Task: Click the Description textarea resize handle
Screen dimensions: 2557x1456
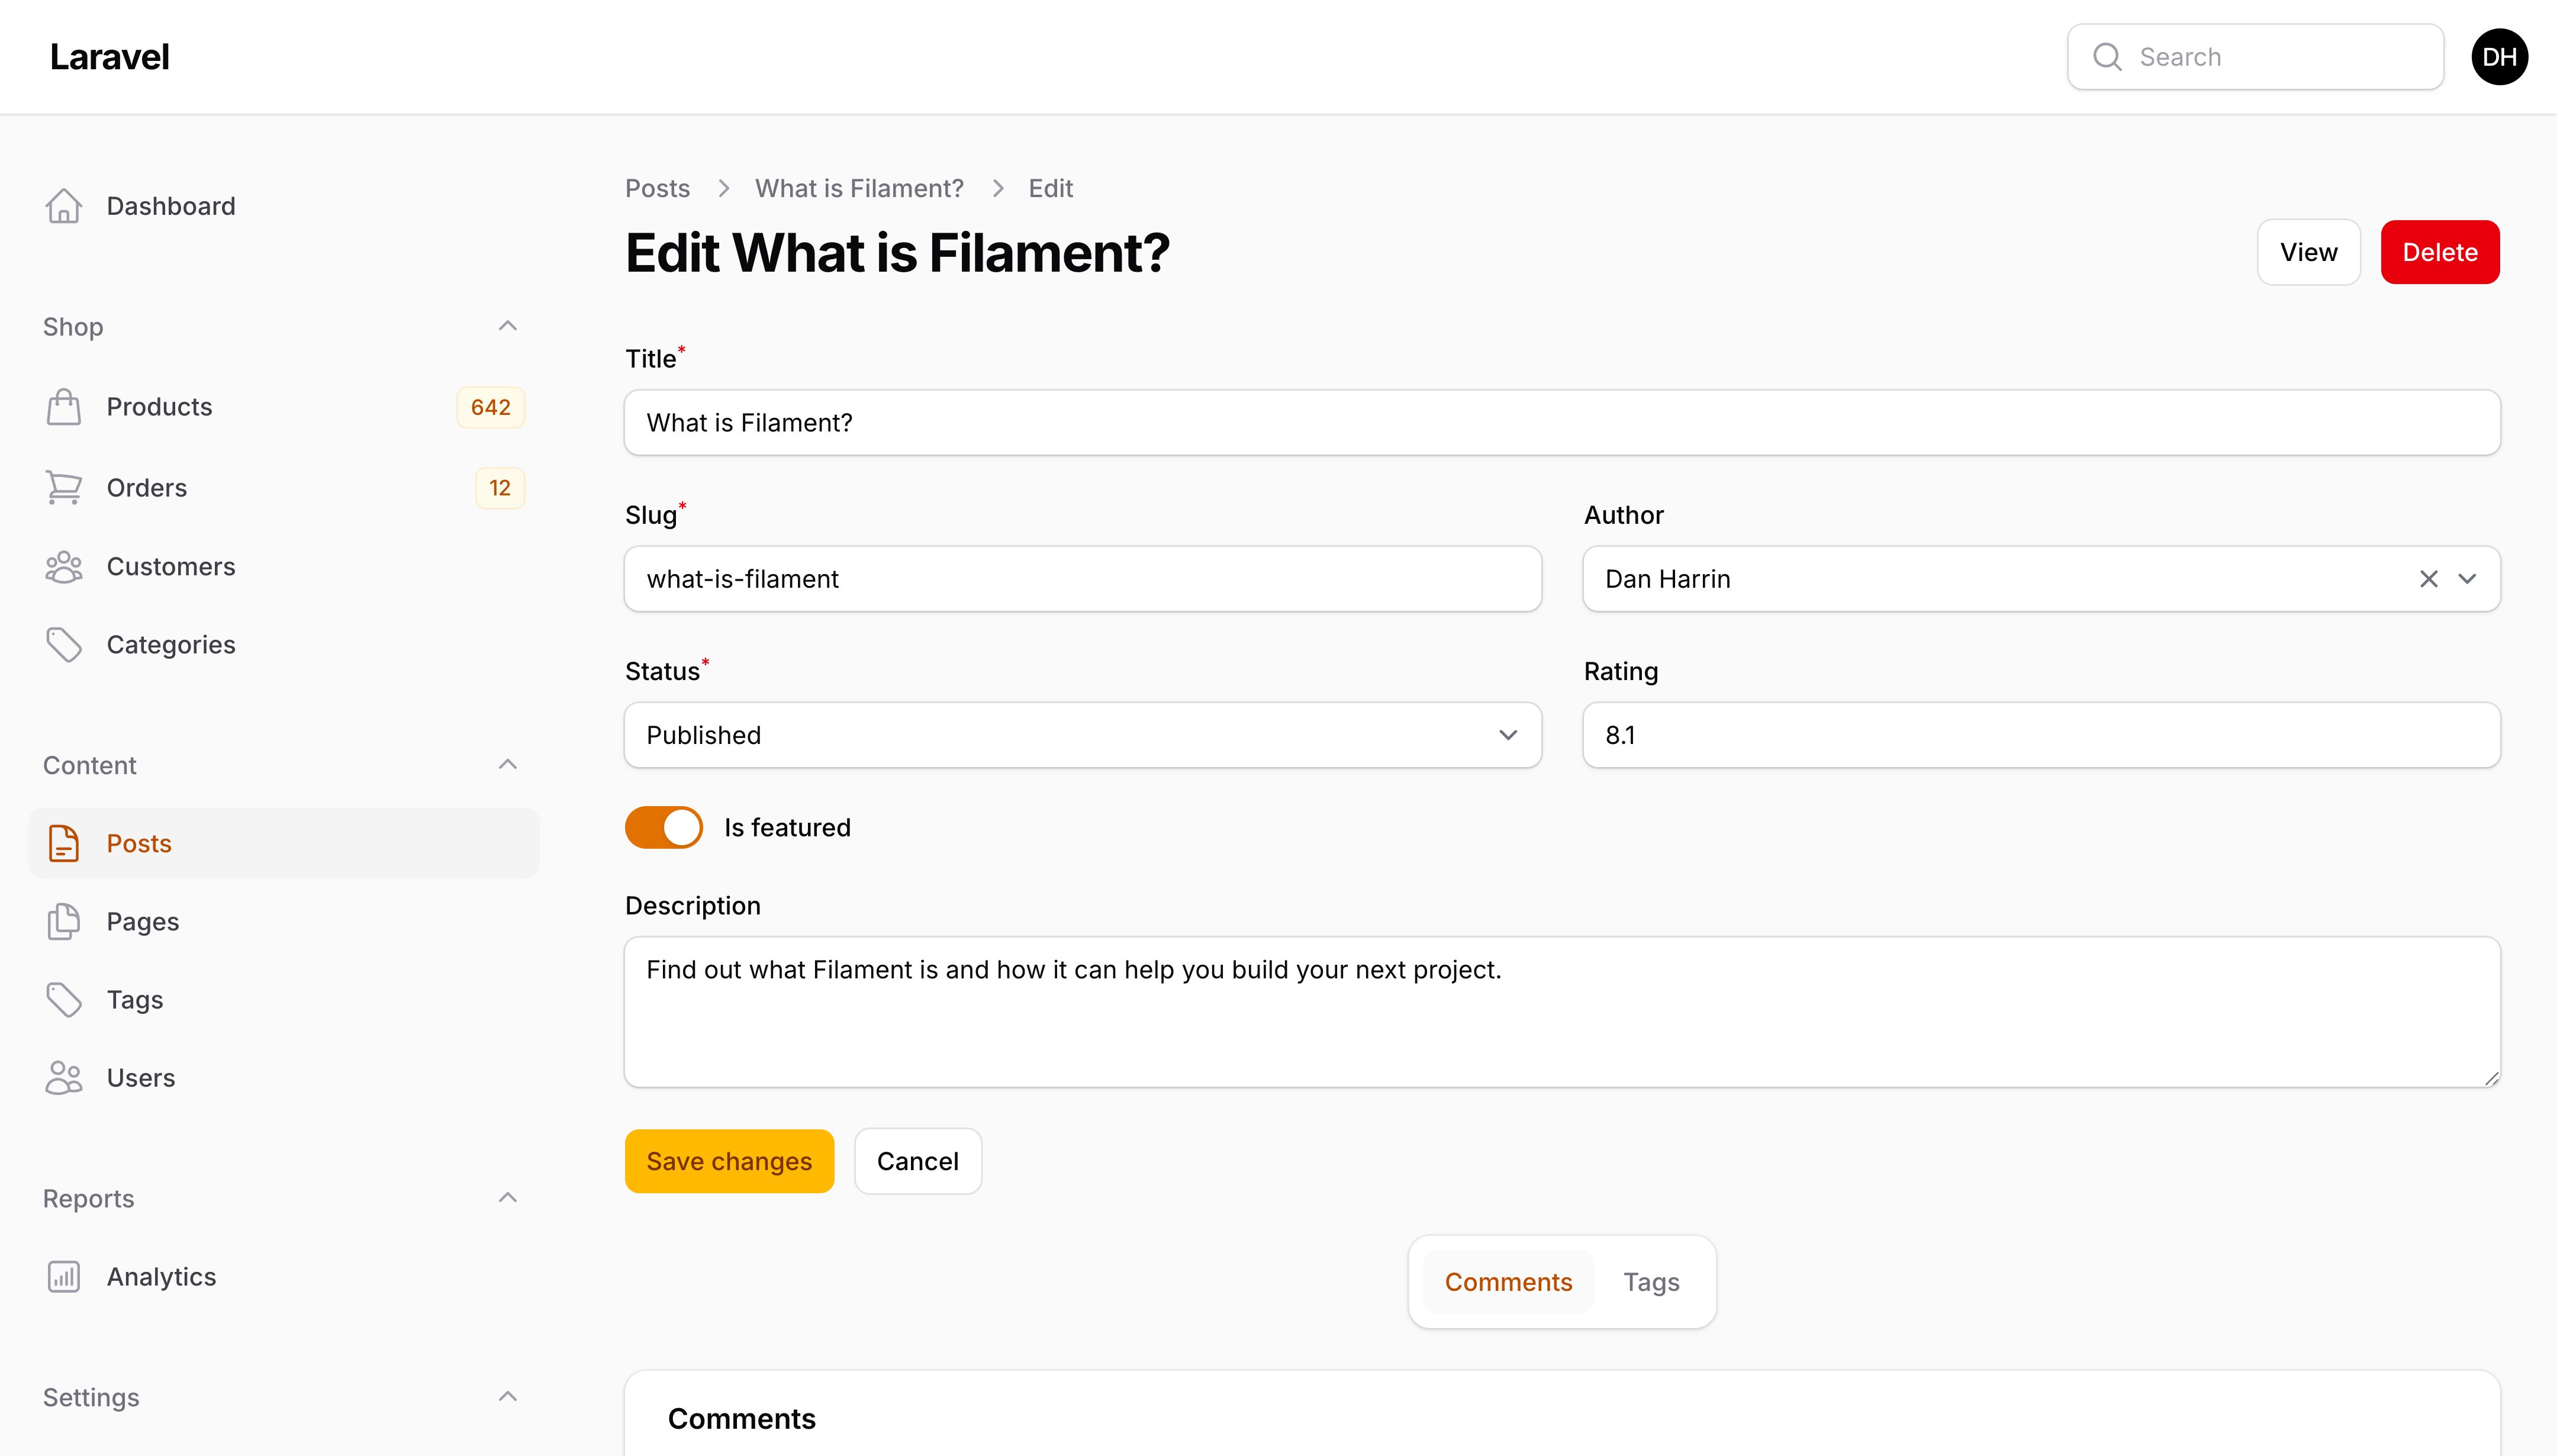Action: [x=2491, y=1078]
